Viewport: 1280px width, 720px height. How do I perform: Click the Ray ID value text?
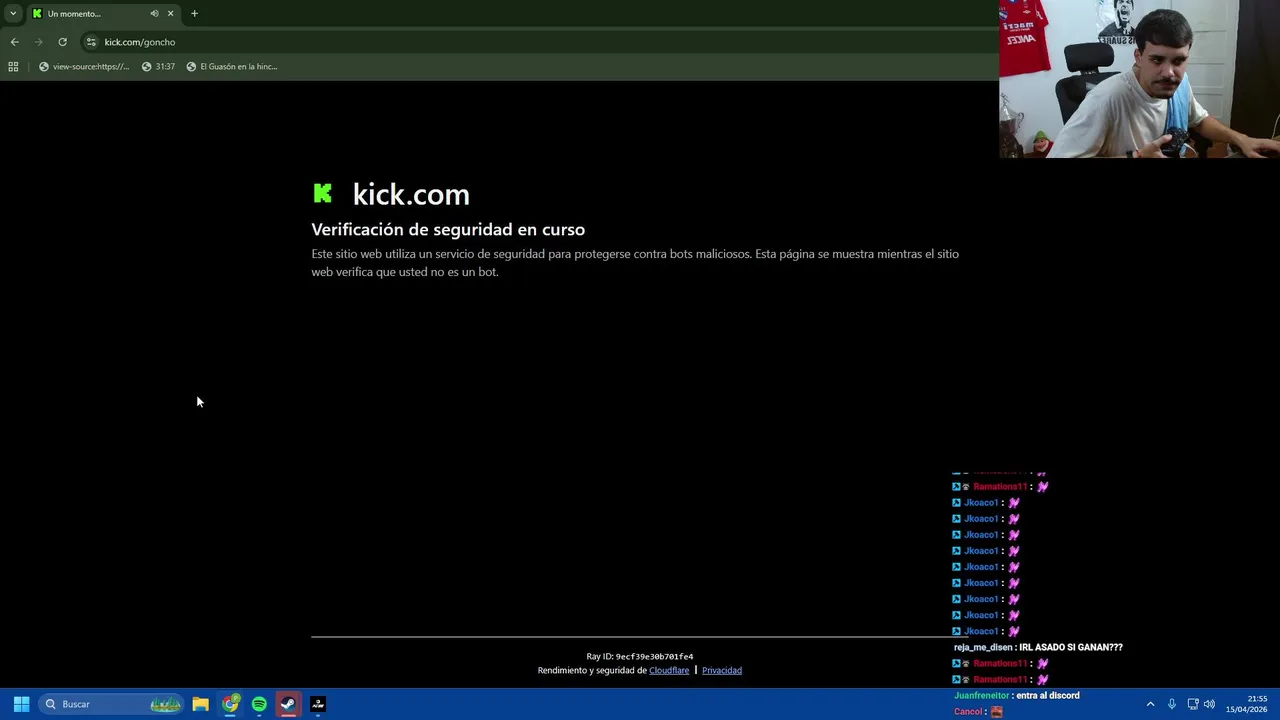pos(654,657)
